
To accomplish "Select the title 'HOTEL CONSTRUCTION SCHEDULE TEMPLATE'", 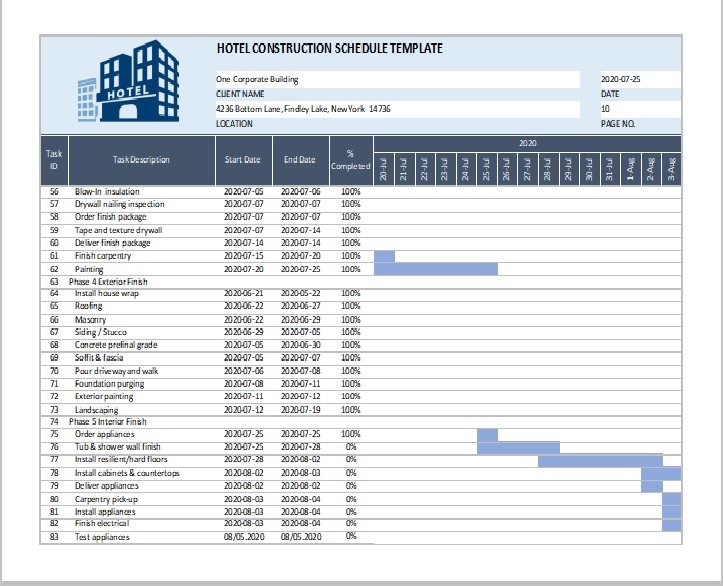I will tap(330, 48).
